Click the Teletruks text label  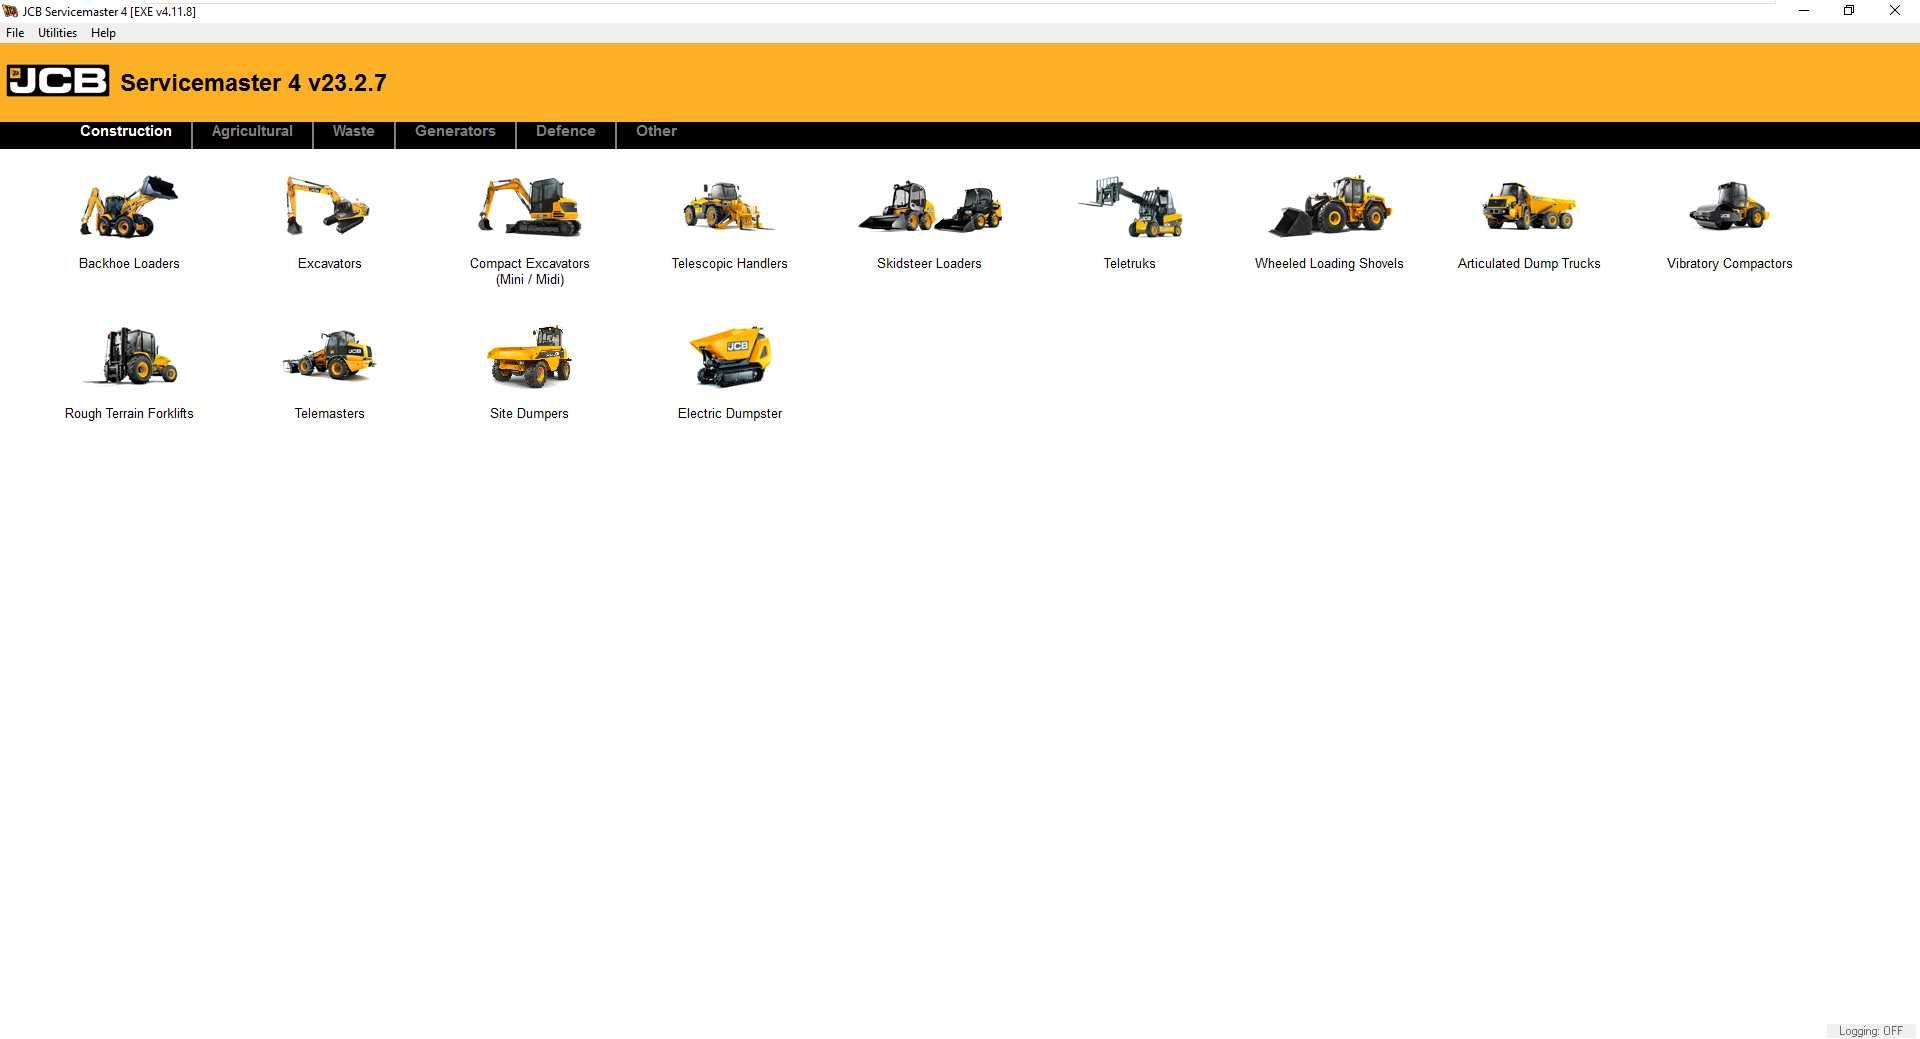click(x=1129, y=264)
